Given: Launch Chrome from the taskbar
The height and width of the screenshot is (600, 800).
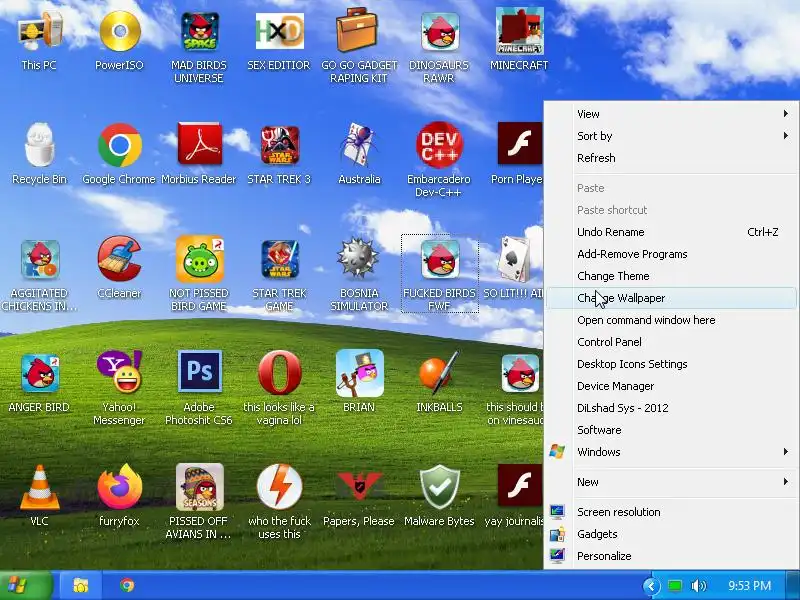Looking at the screenshot, I should 127,585.
